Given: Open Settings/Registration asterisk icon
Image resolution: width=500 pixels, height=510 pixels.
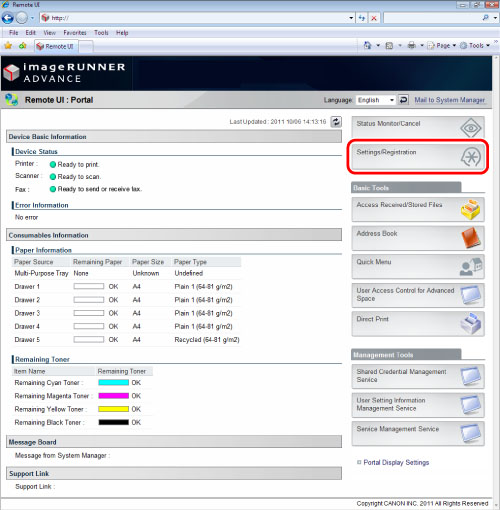Looking at the screenshot, I should point(471,157).
